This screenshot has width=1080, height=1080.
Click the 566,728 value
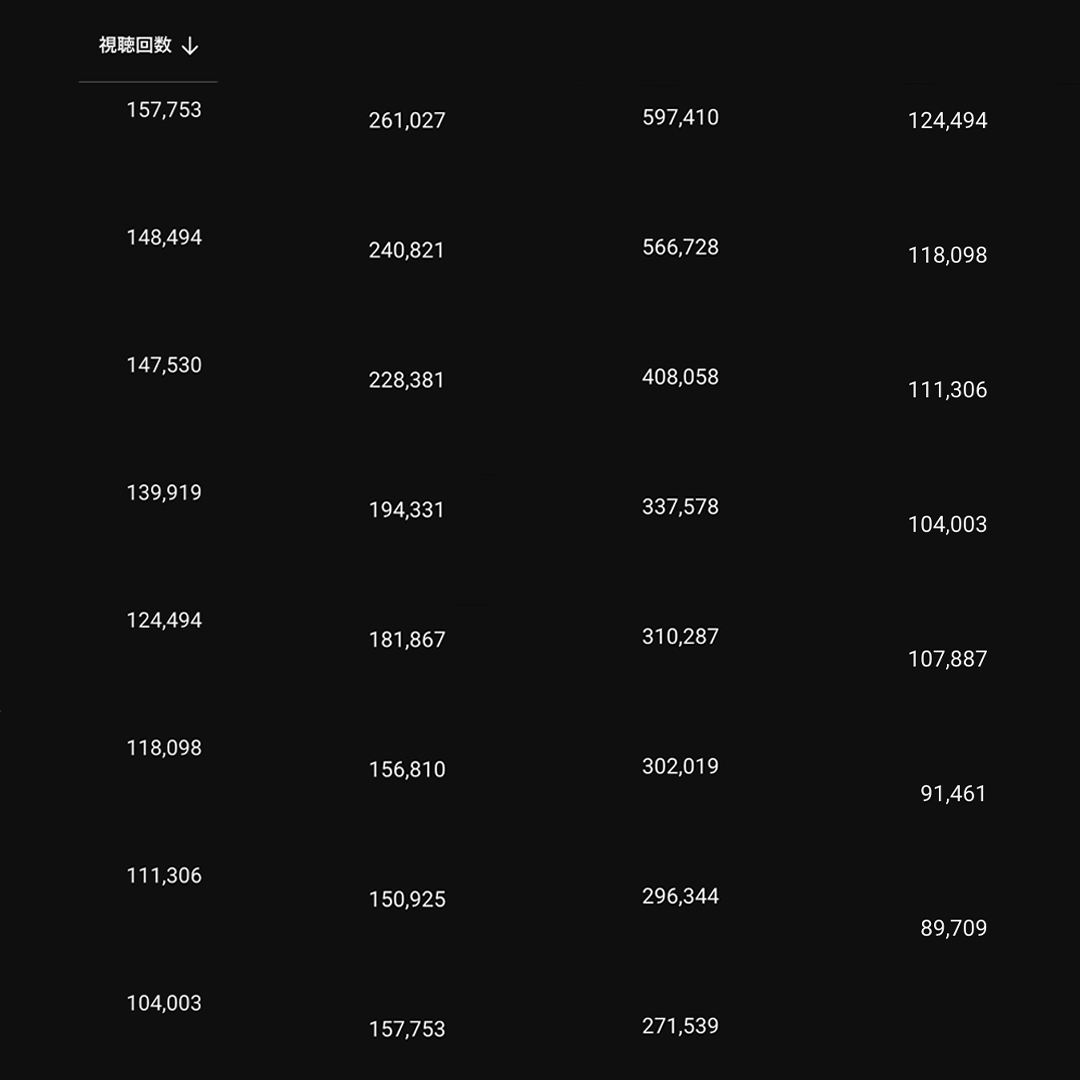click(681, 247)
